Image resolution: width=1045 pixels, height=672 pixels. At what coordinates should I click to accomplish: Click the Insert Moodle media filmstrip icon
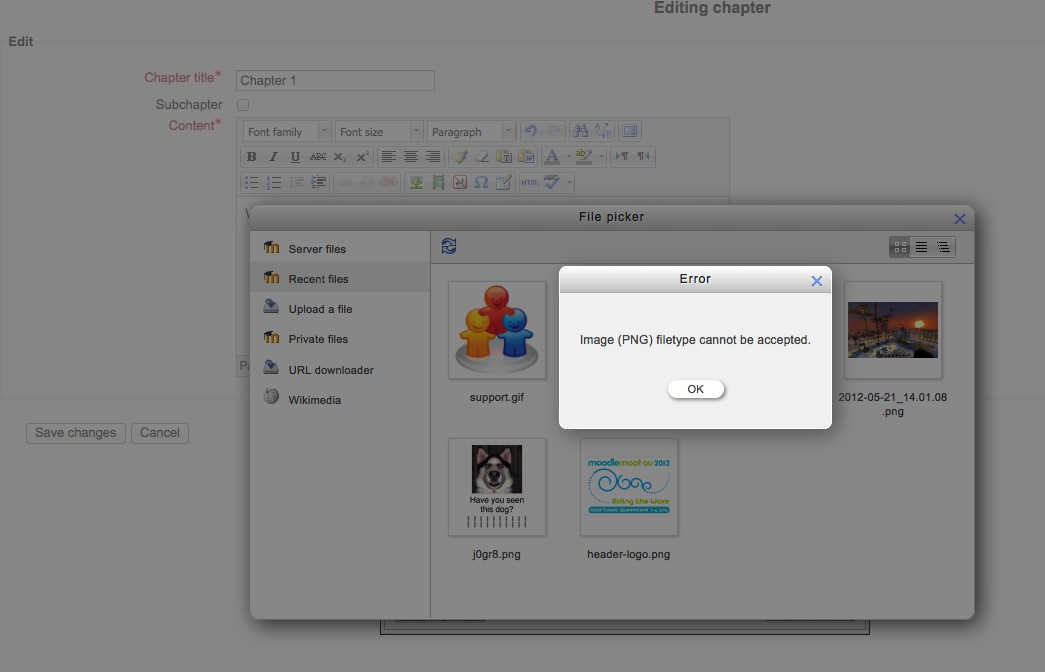click(x=438, y=183)
